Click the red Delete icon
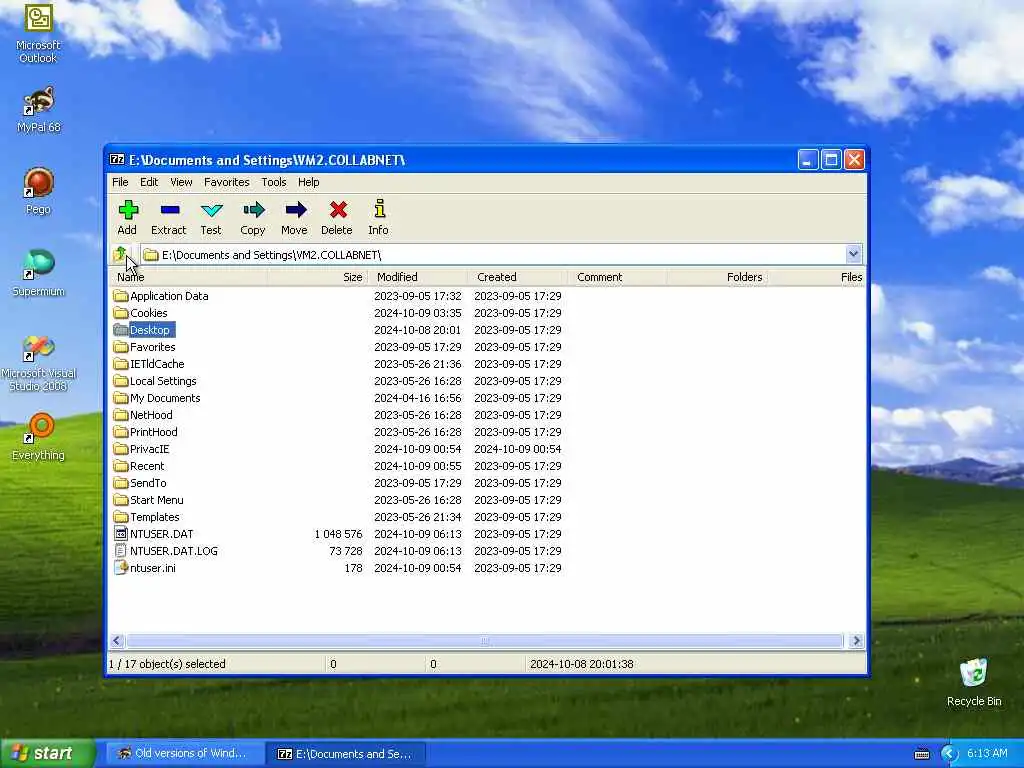 pyautogui.click(x=338, y=210)
